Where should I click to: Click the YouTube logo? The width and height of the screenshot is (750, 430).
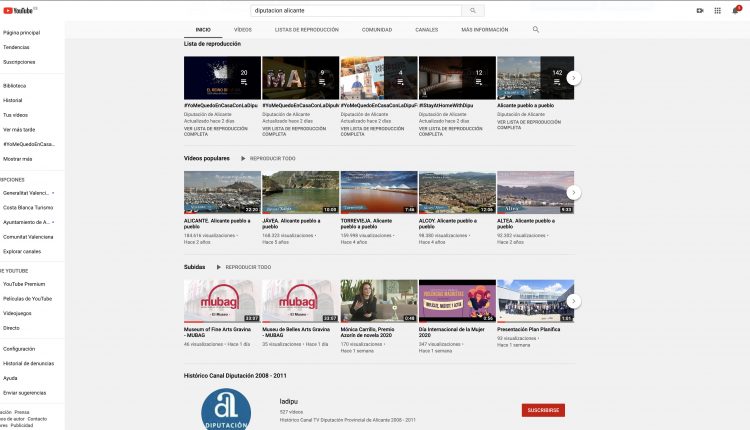(17, 10)
